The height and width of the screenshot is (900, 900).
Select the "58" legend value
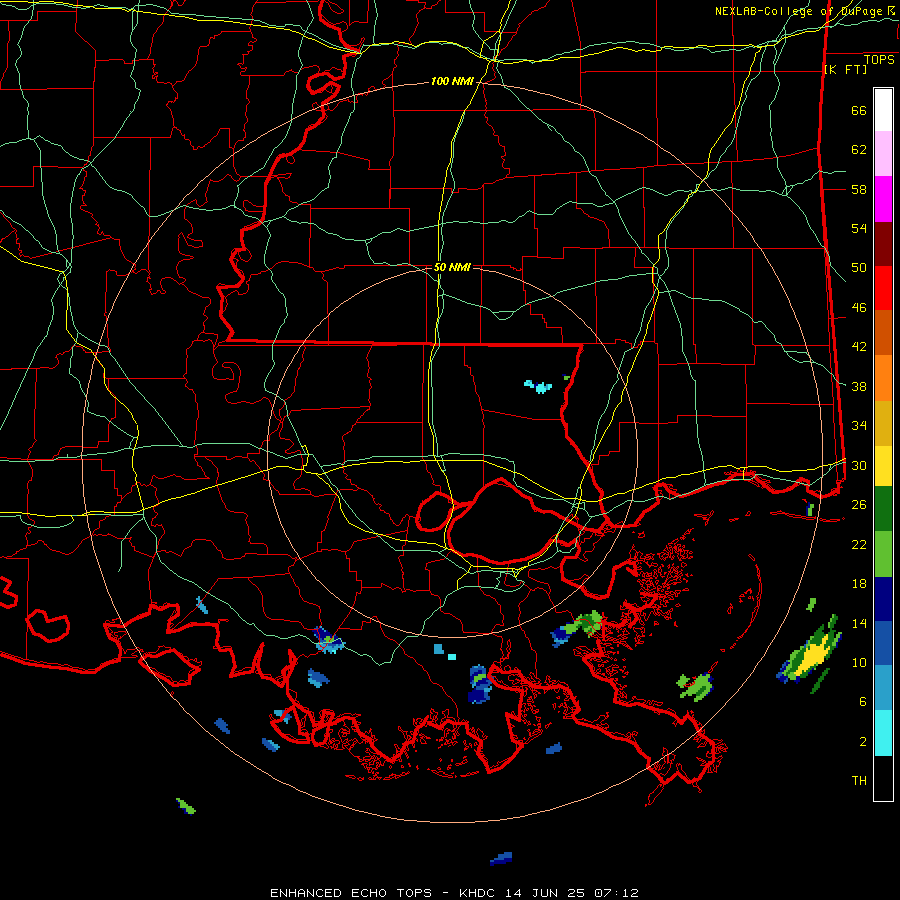click(859, 189)
